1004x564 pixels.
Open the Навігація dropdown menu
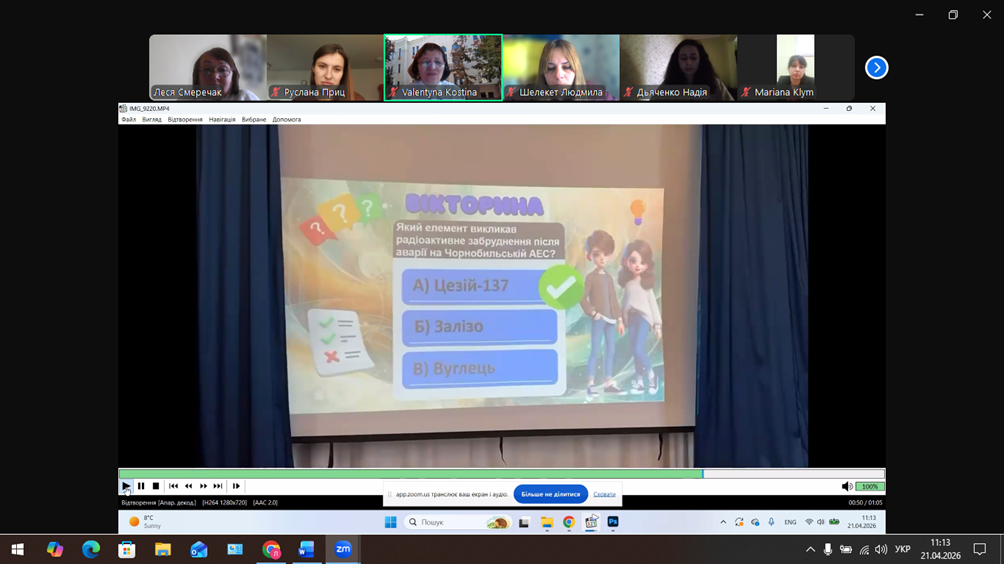222,119
